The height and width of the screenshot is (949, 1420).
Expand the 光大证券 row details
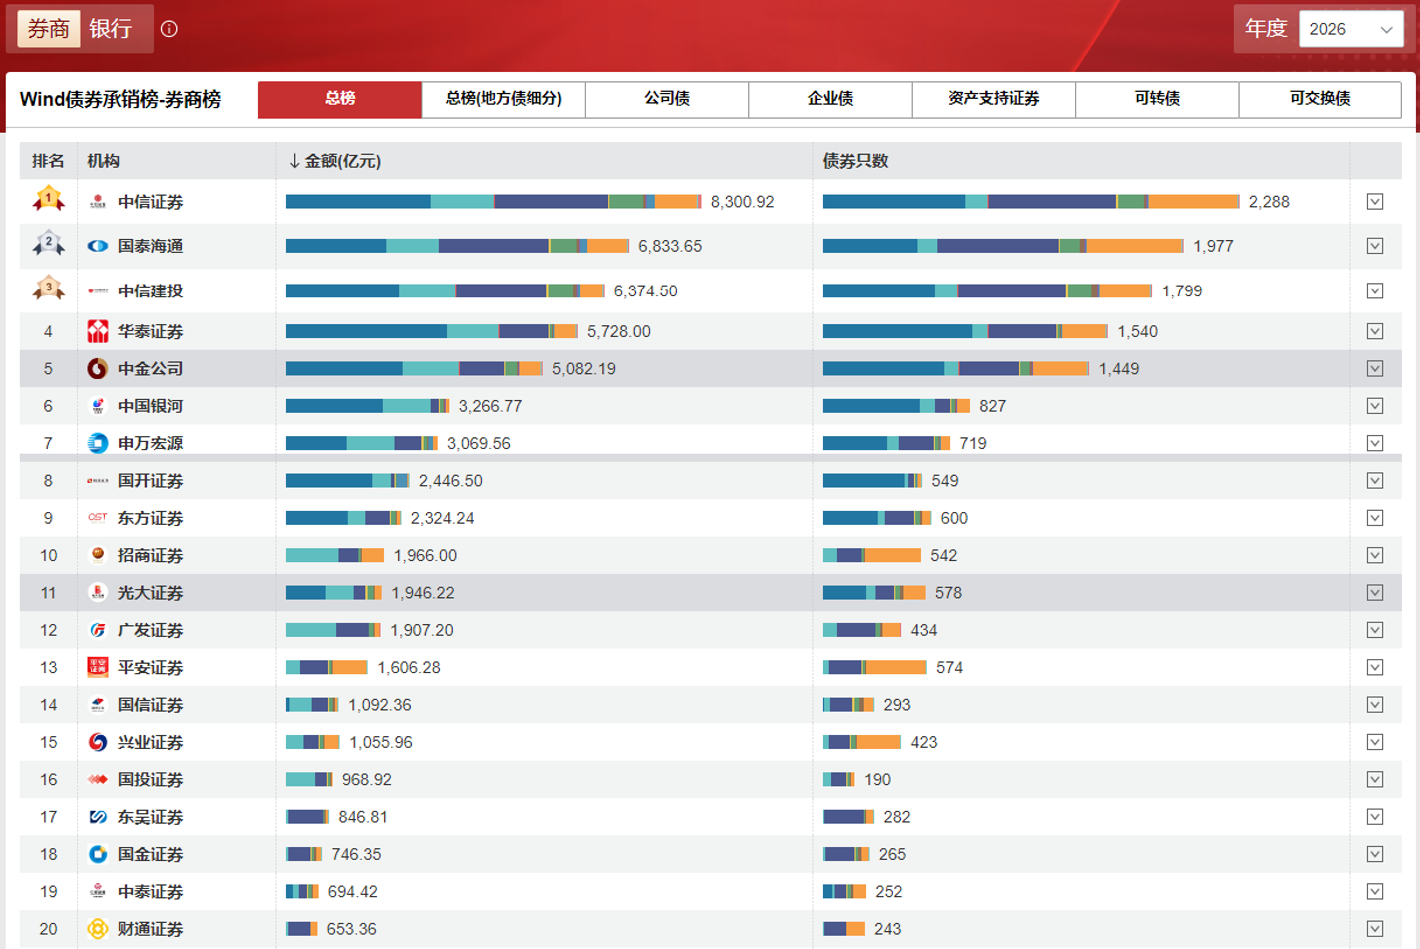[x=1375, y=593]
